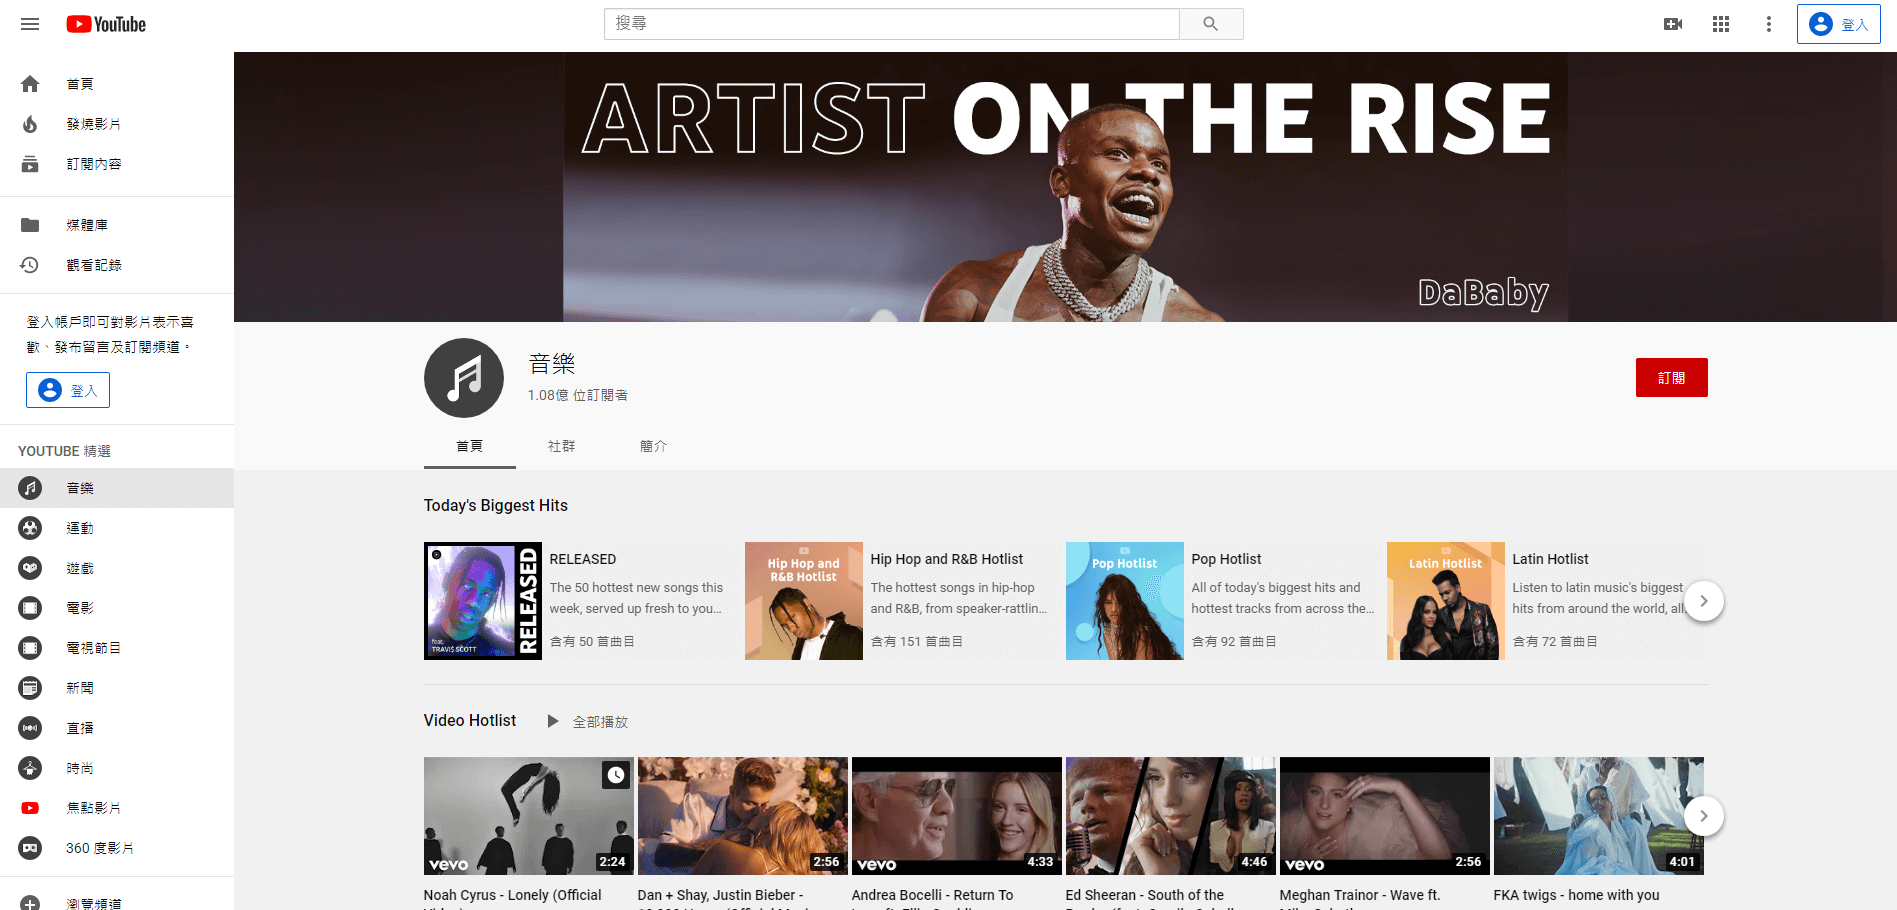The height and width of the screenshot is (910, 1897).
Task: Switch to the 社群 community tab
Action: (x=562, y=446)
